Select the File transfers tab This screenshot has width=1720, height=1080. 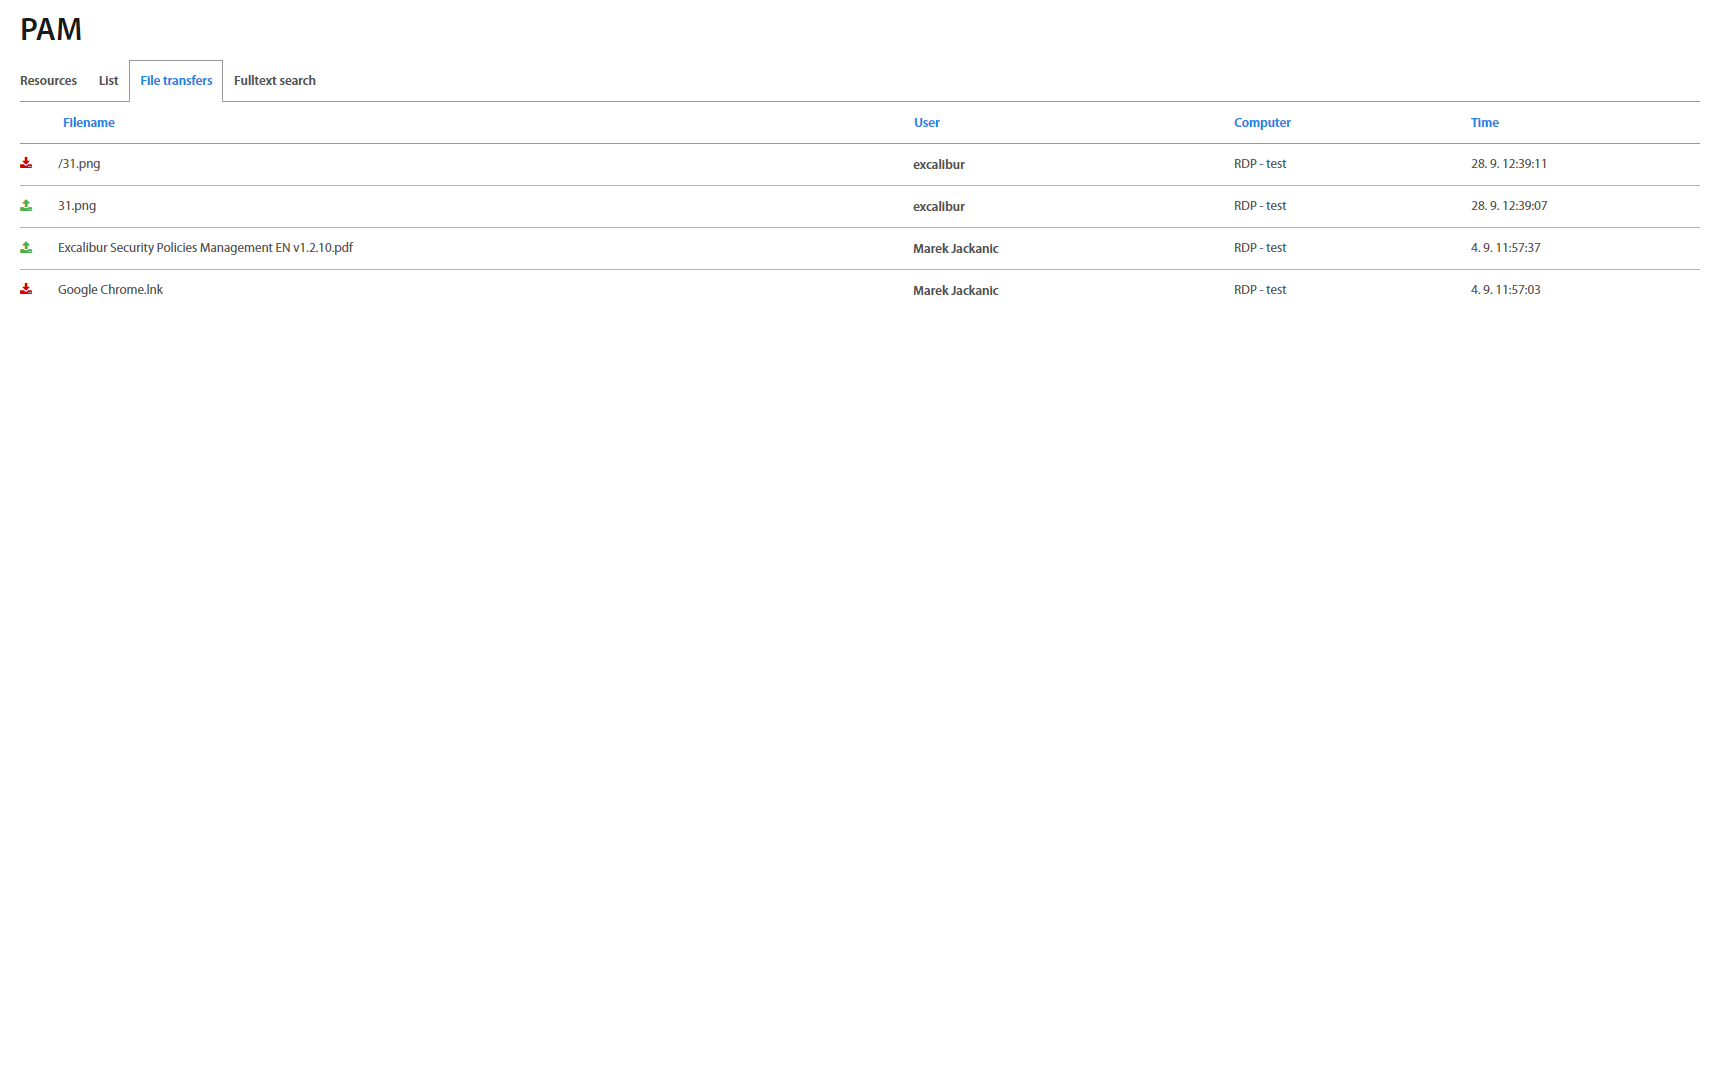coord(176,81)
